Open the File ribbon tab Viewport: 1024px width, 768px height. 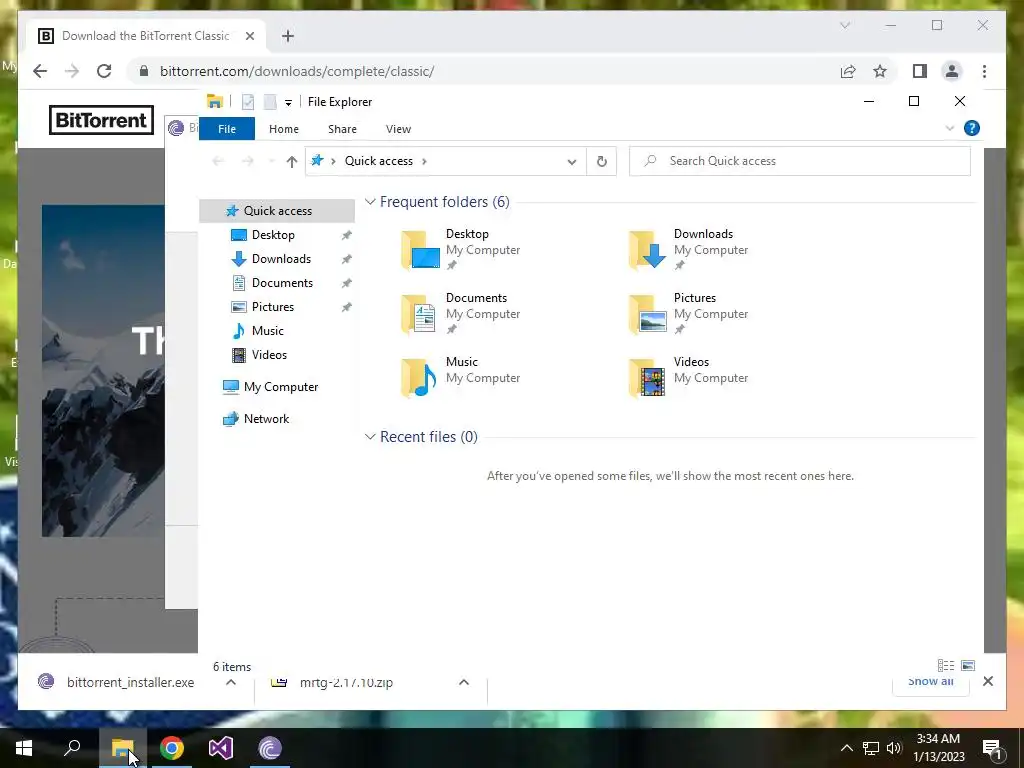[x=227, y=129]
